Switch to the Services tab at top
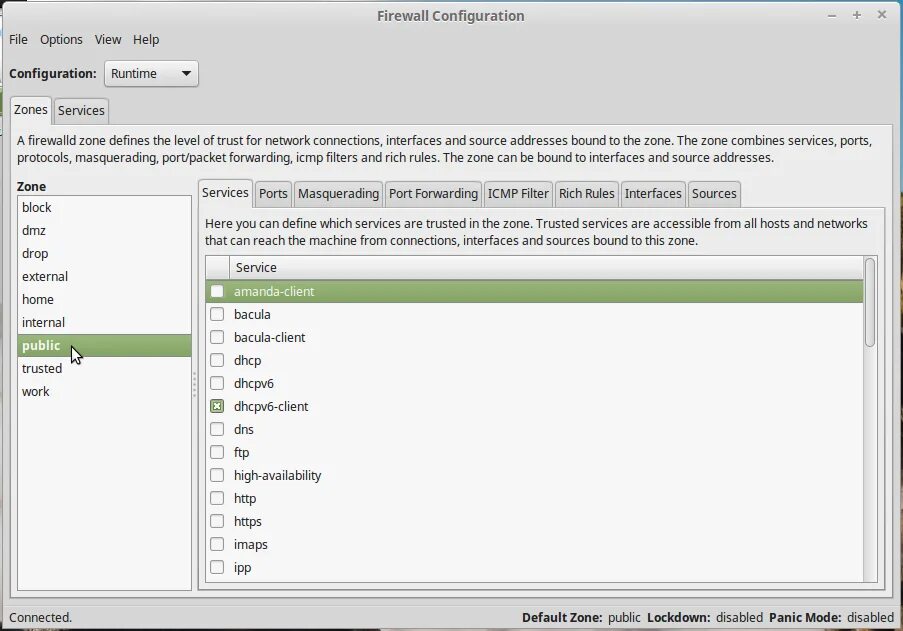Screen dimensions: 903x631 81,110
